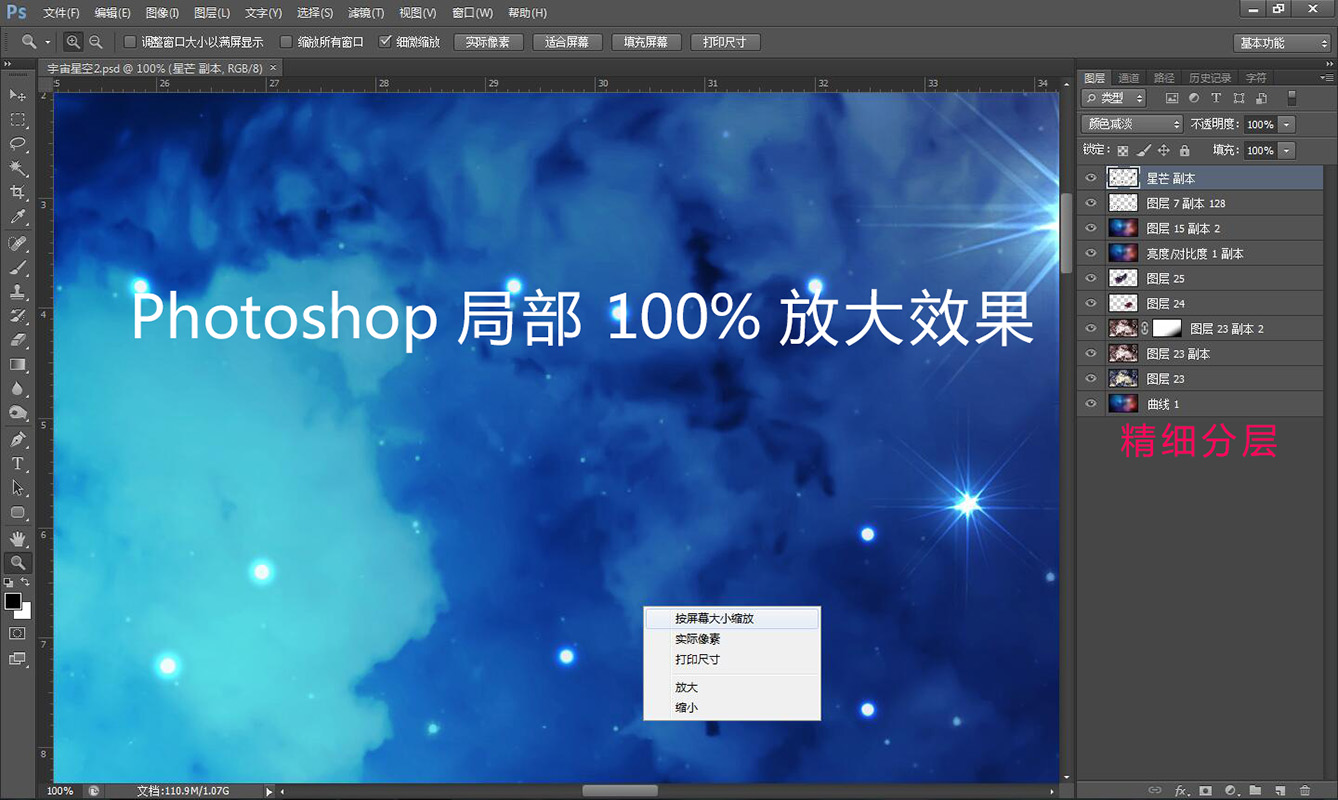Hide the 图层 7 副本 128 layer

click(x=1091, y=203)
